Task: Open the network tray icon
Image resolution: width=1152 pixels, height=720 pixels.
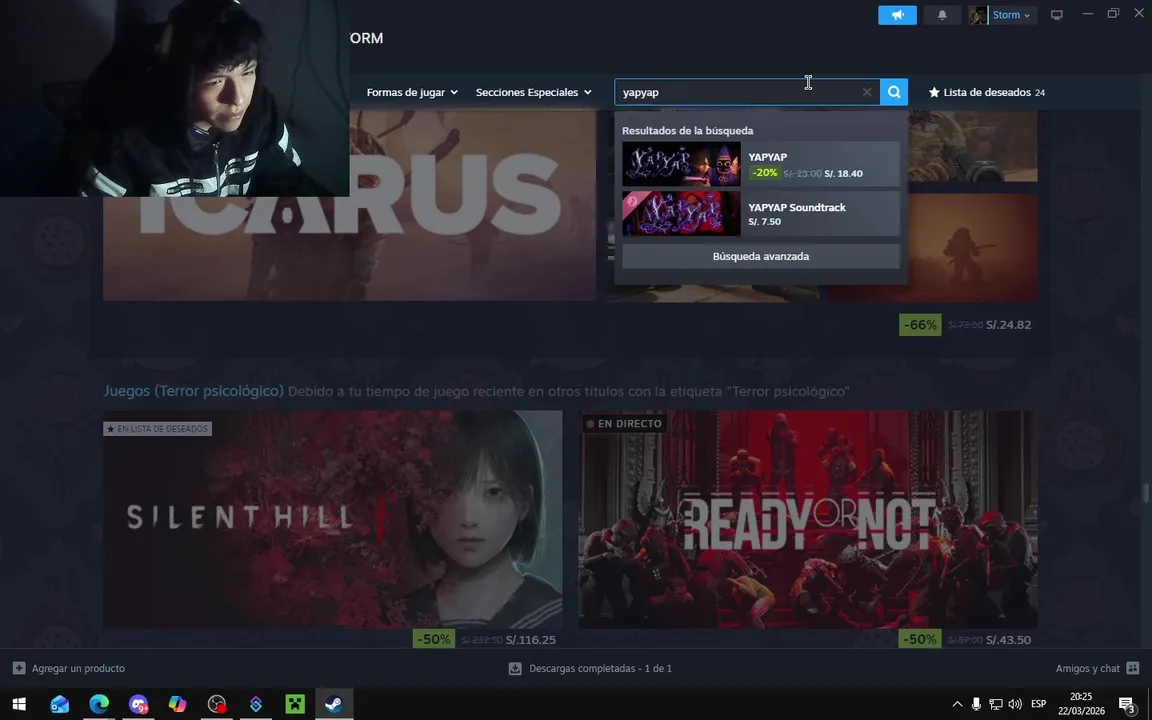Action: tap(996, 704)
